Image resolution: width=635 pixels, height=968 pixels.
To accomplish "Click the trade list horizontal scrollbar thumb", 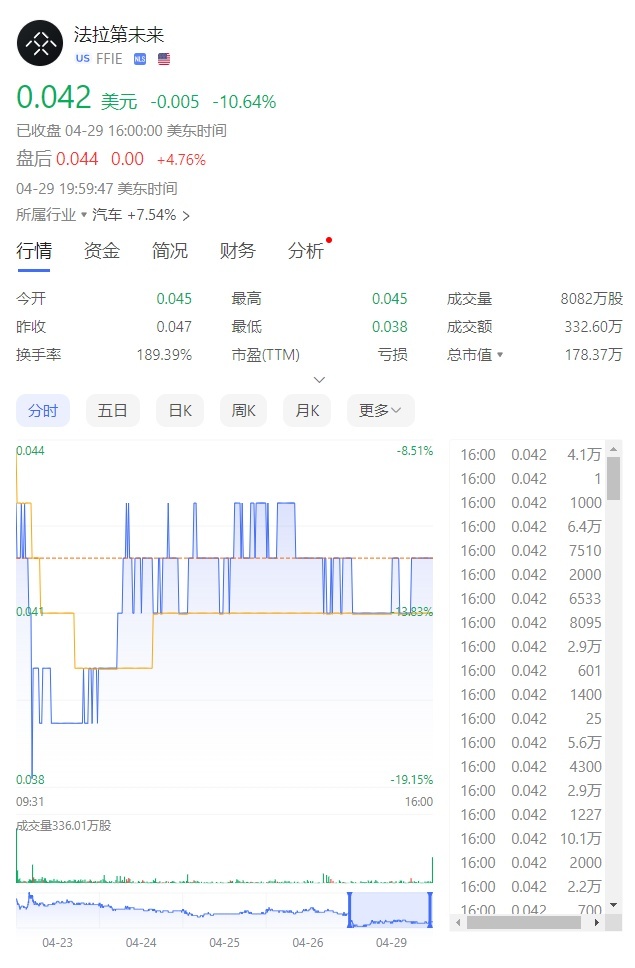I will [523, 922].
